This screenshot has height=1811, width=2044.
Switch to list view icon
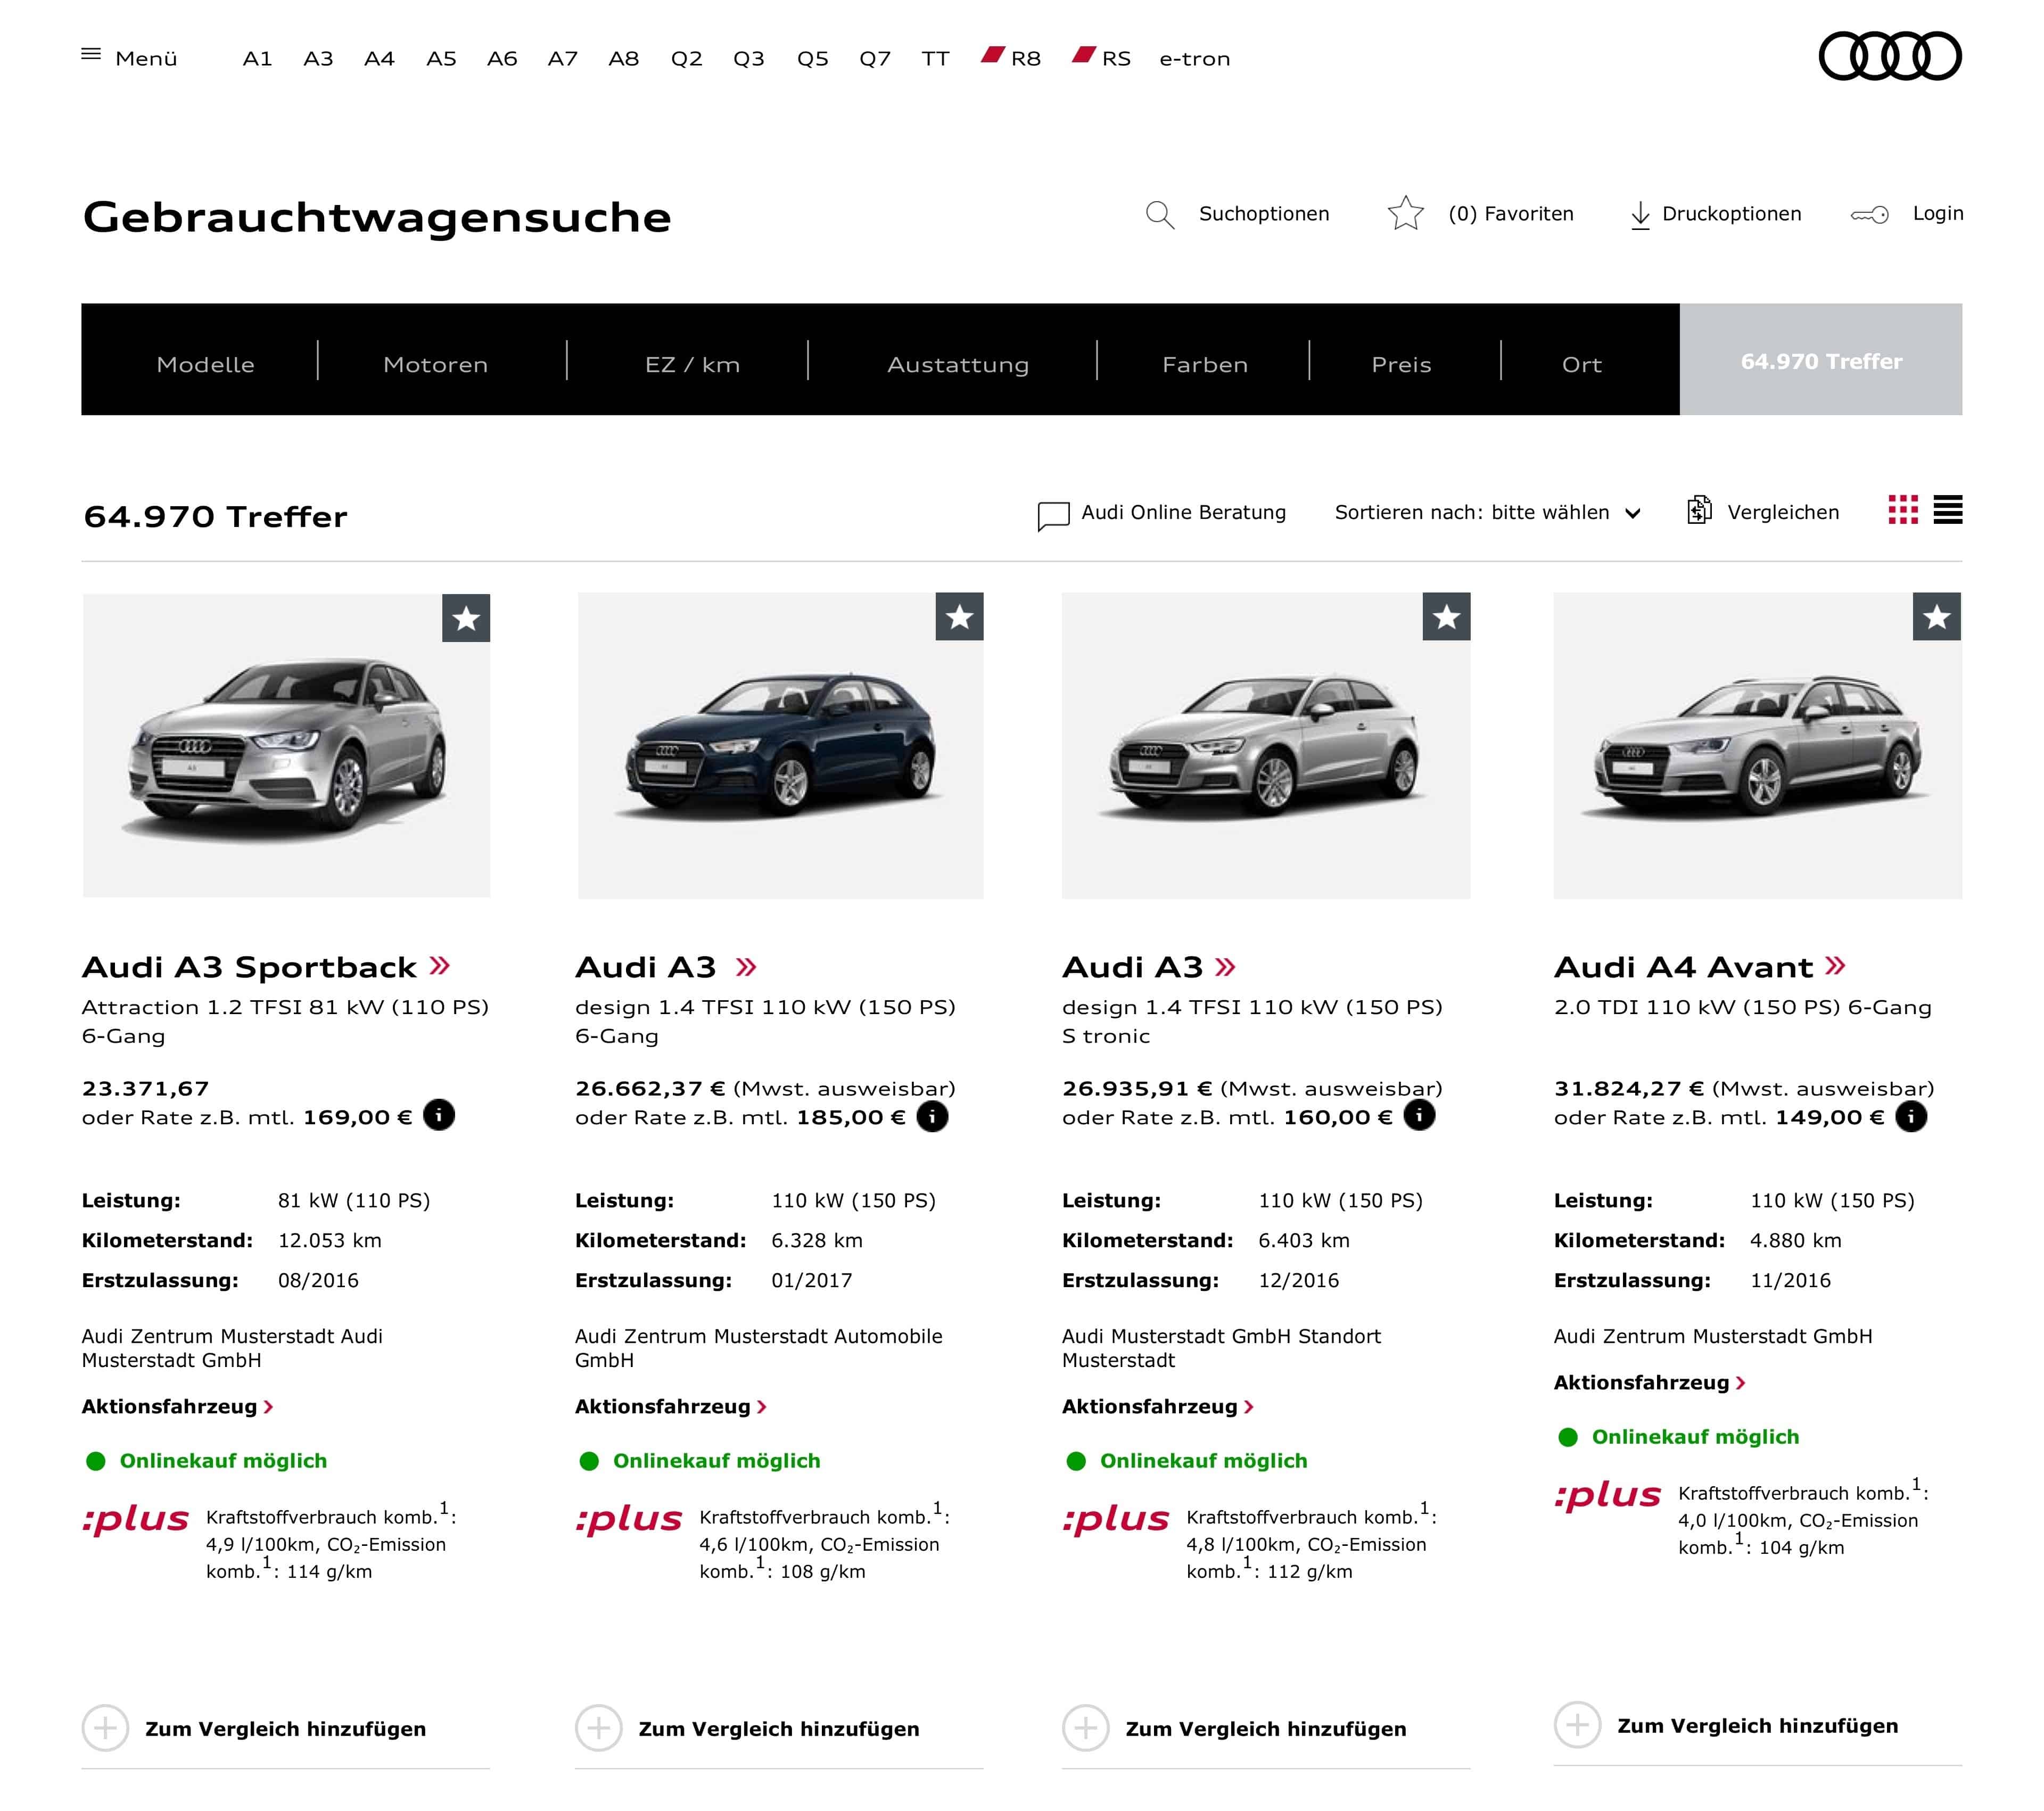point(1947,510)
